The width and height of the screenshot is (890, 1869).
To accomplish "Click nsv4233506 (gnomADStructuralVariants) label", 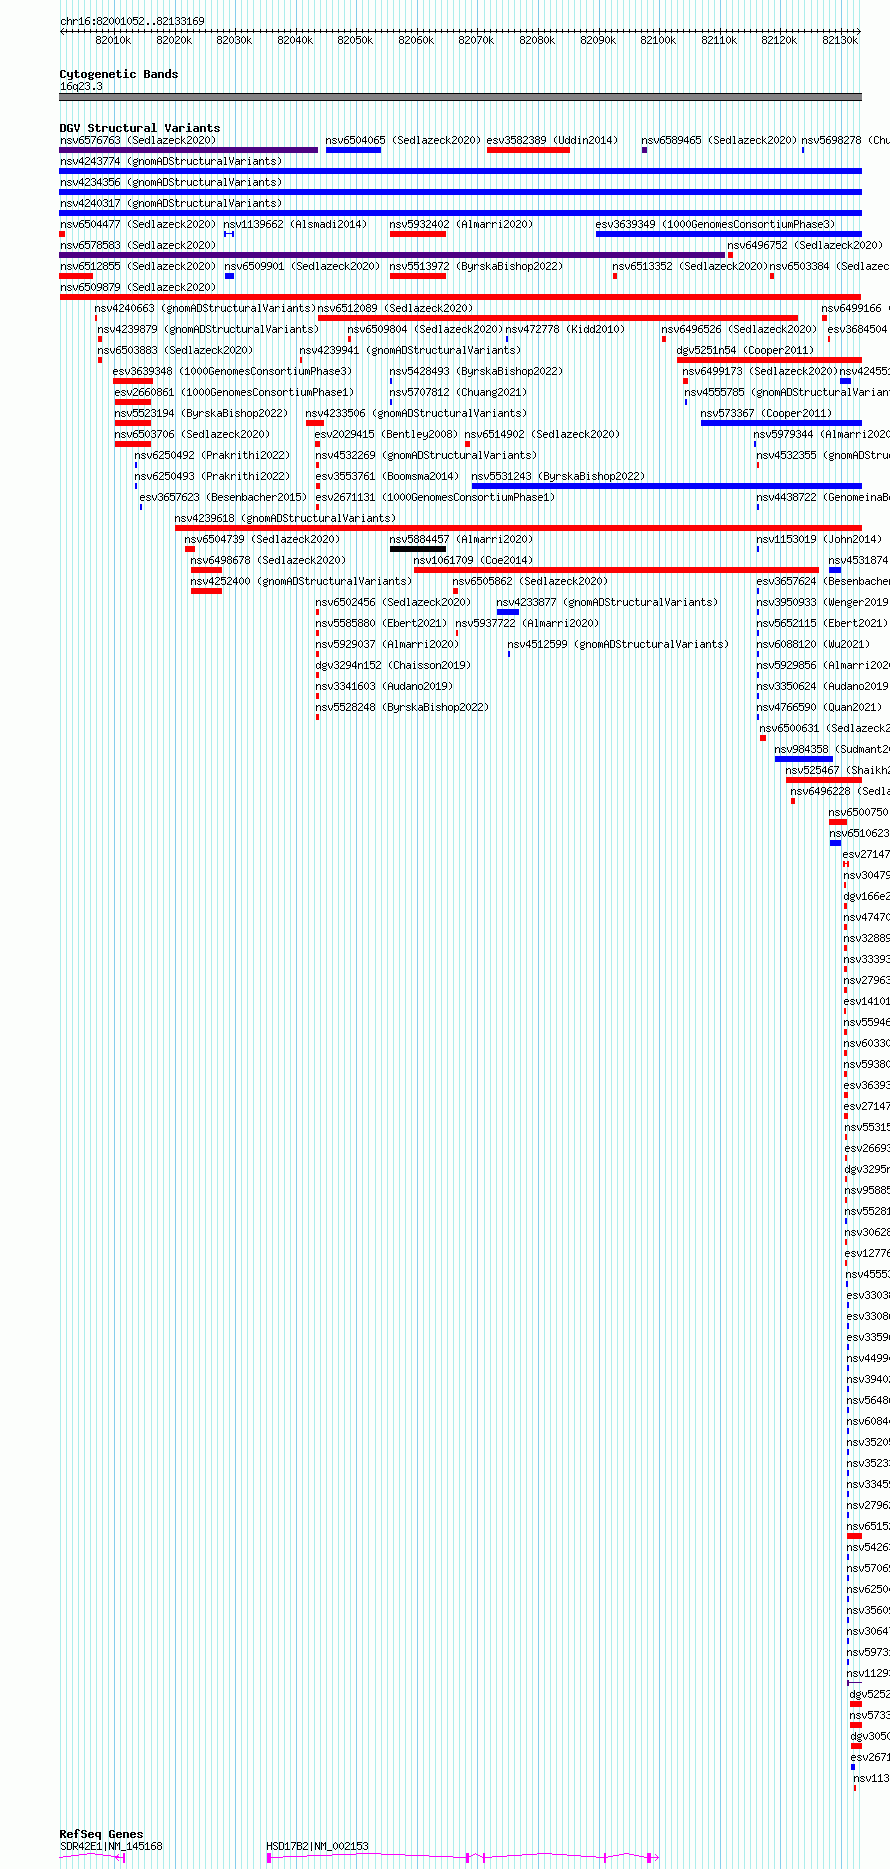I will tap(416, 413).
